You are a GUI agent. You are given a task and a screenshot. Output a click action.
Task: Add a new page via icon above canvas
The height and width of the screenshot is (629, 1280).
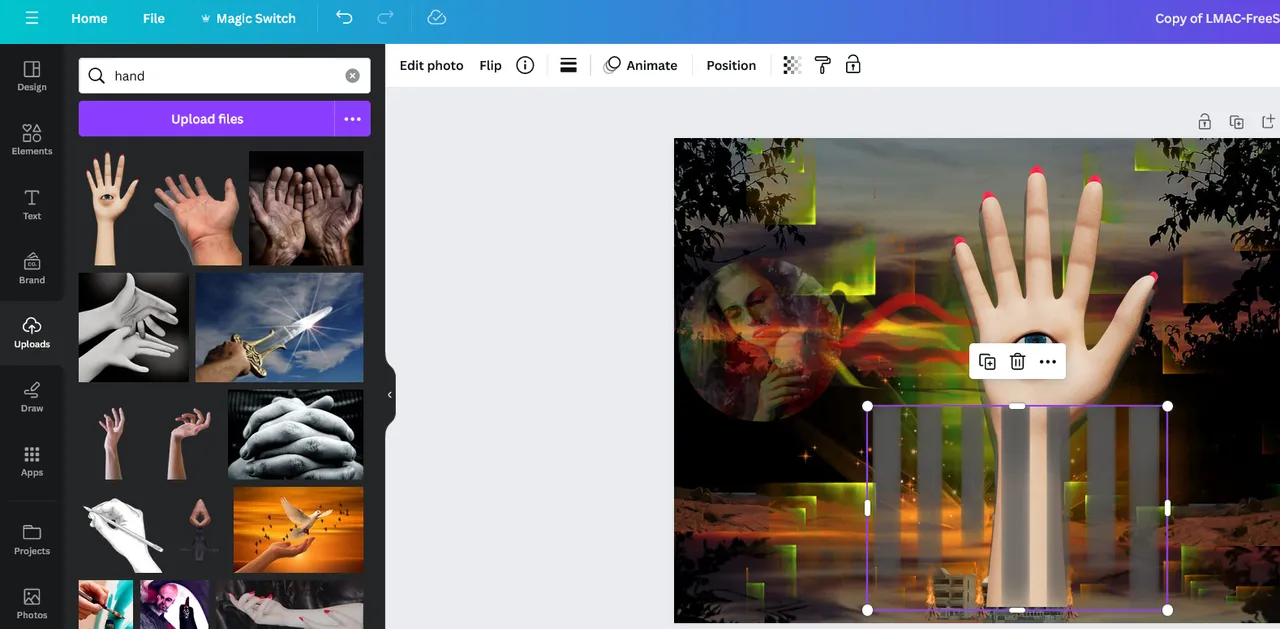(x=1268, y=122)
